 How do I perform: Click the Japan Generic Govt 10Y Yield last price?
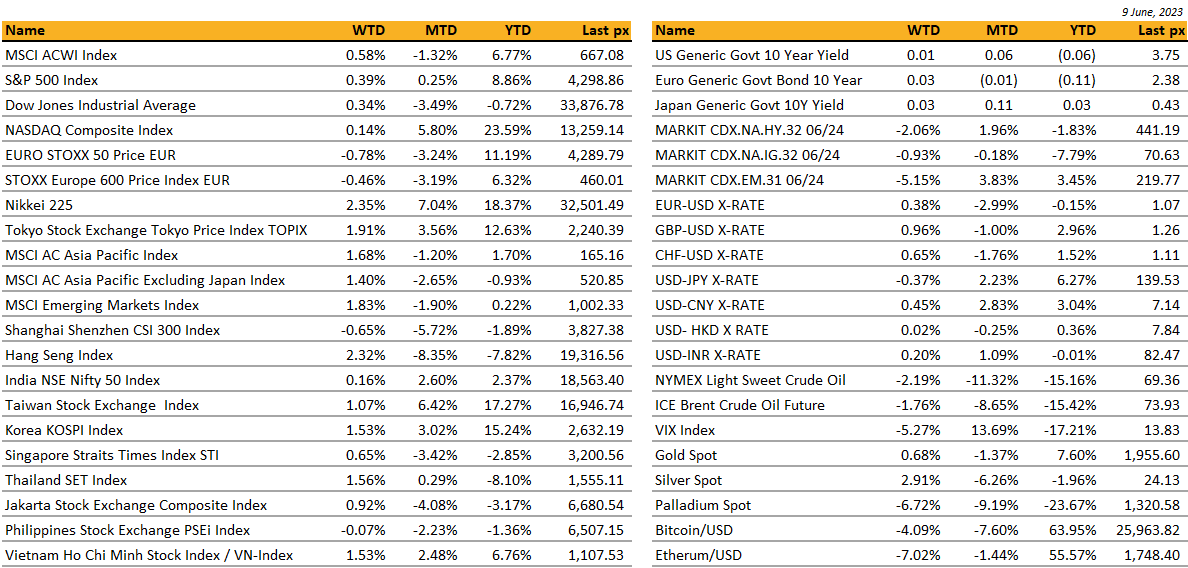pos(1163,105)
